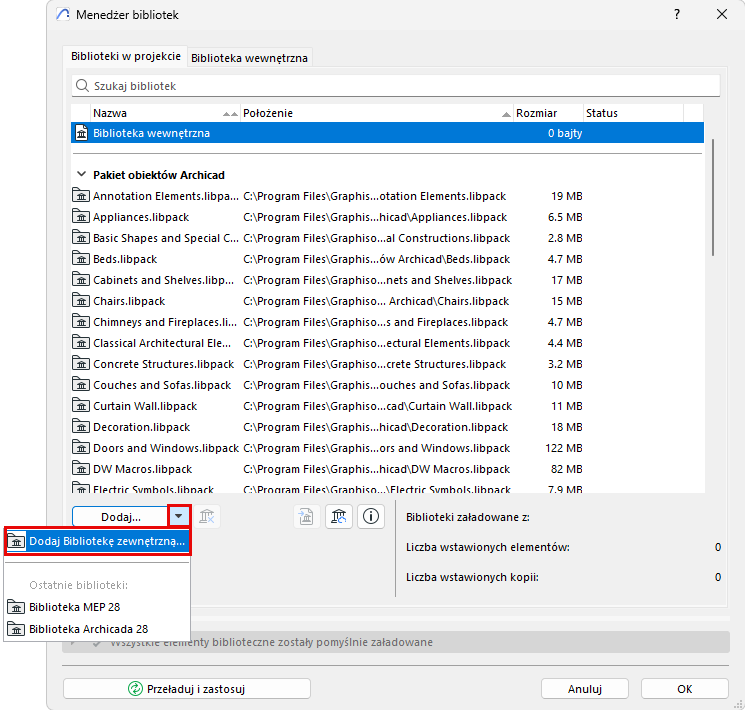Sort by the Położenie column arrow

click(x=506, y=114)
